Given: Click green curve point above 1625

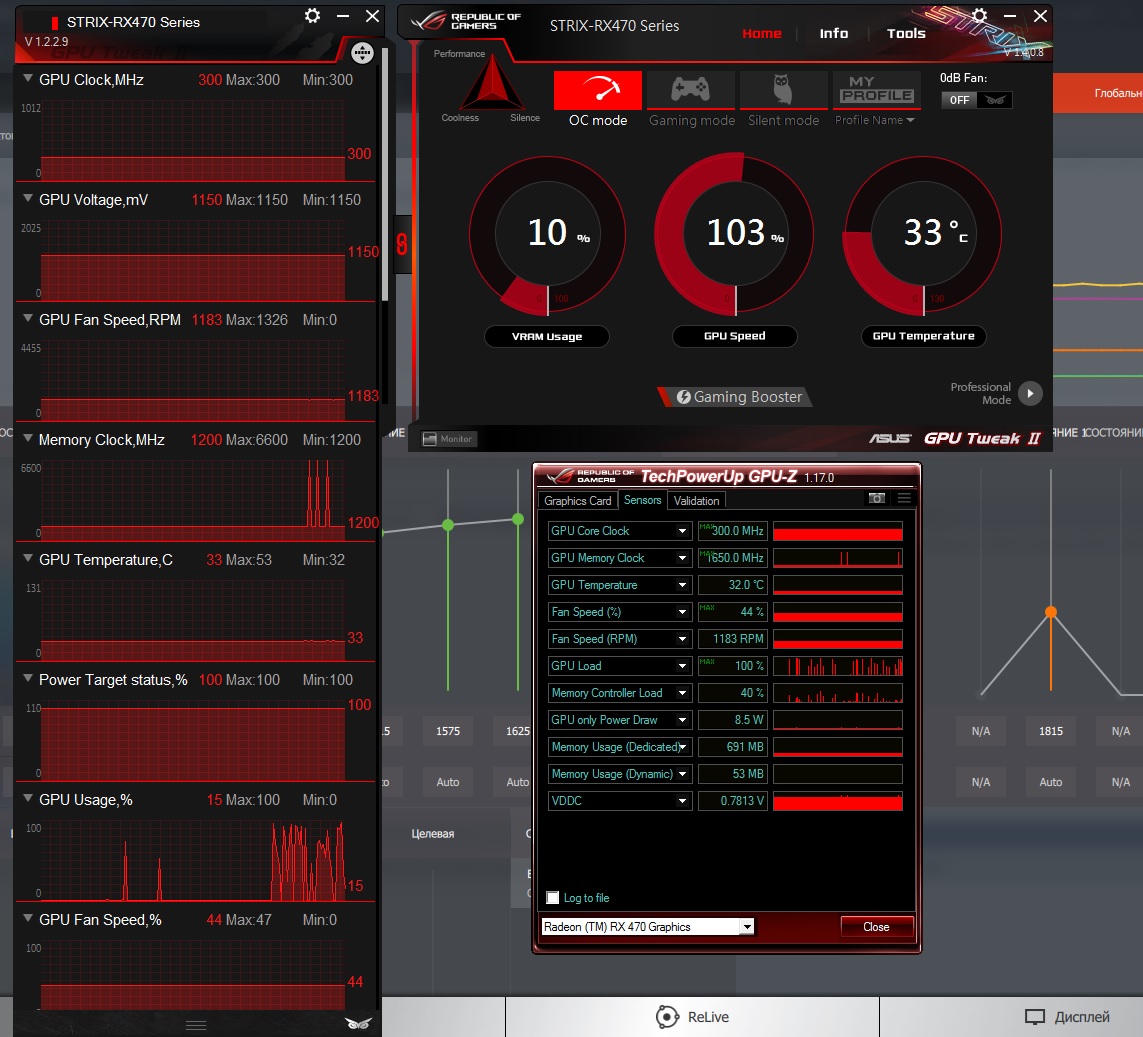Looking at the screenshot, I should click(x=518, y=519).
